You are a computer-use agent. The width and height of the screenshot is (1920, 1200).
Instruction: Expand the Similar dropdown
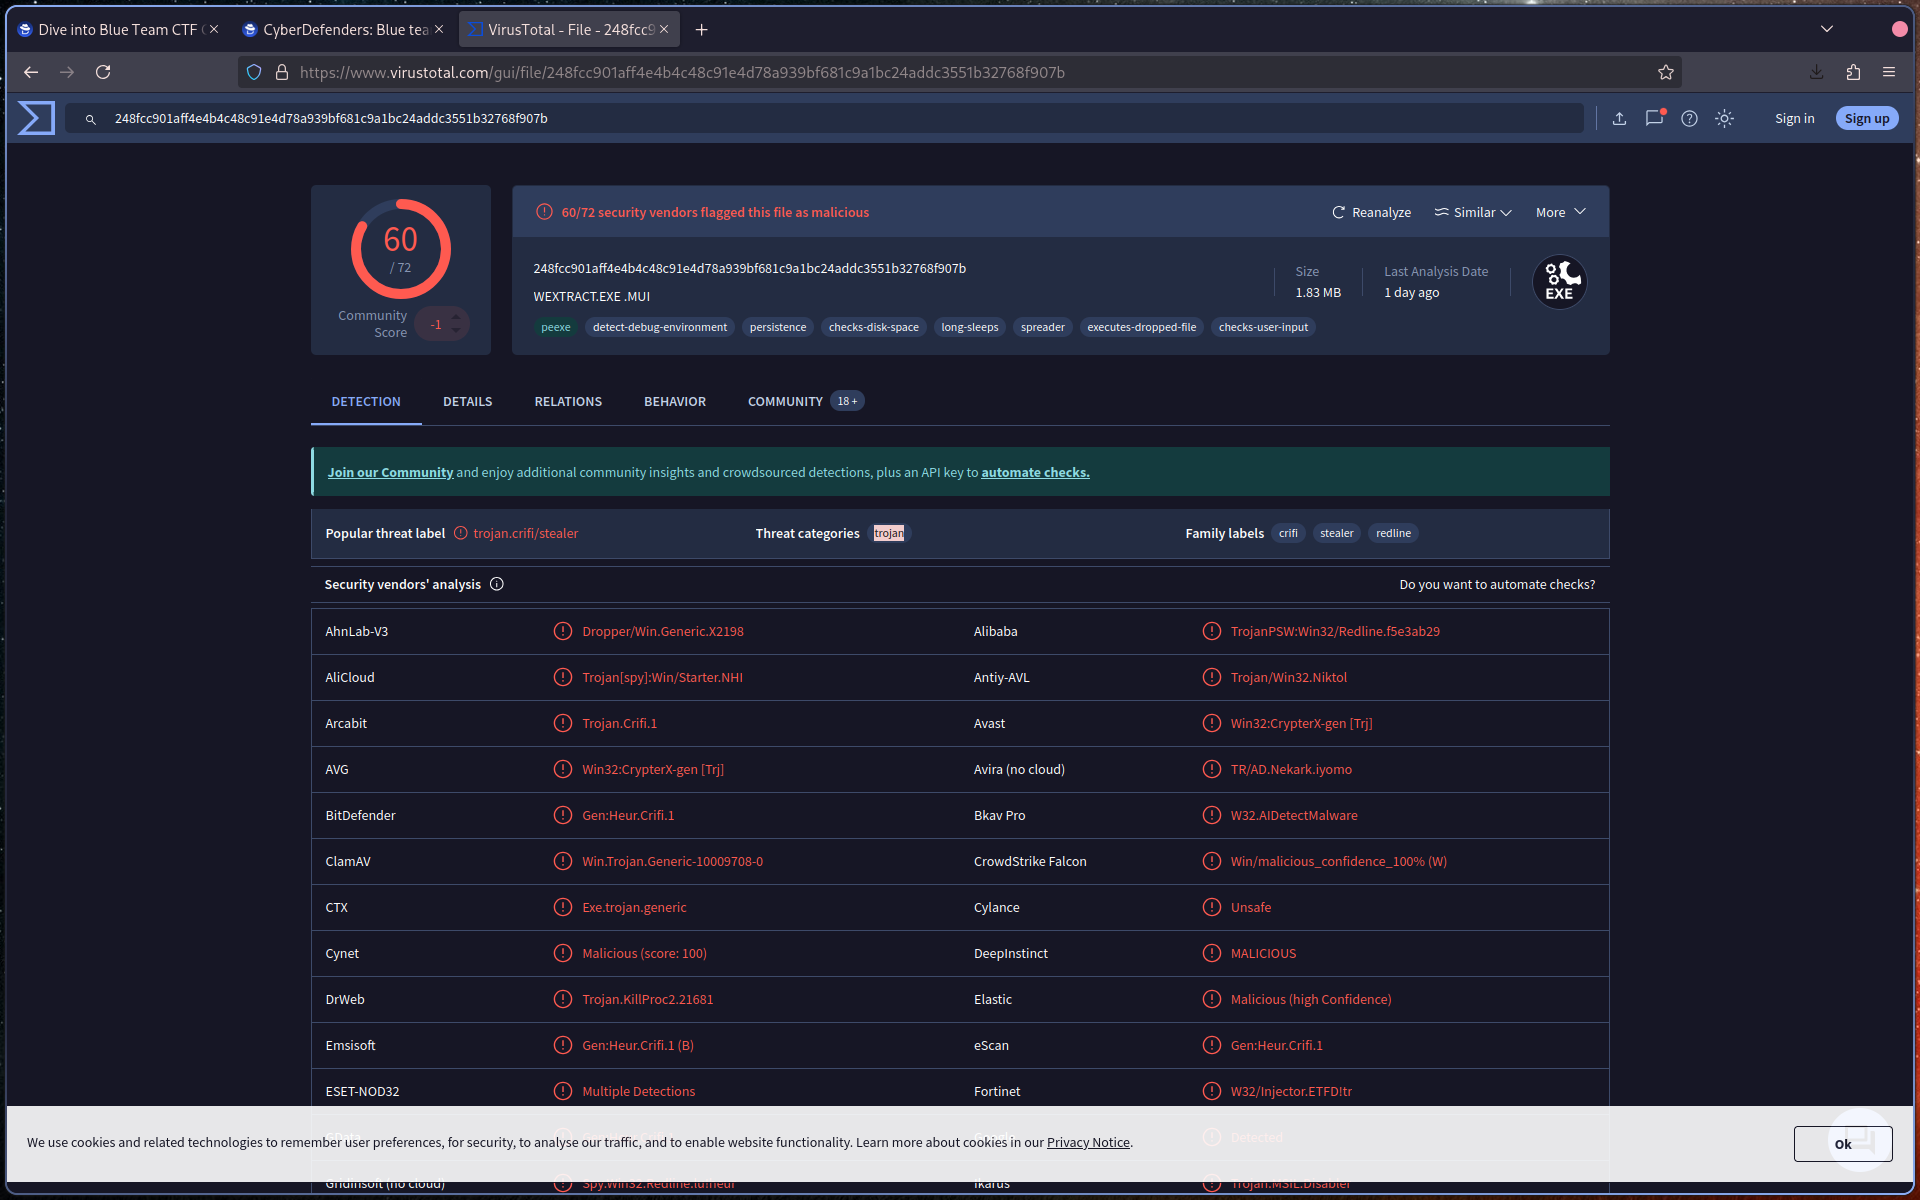(1473, 212)
